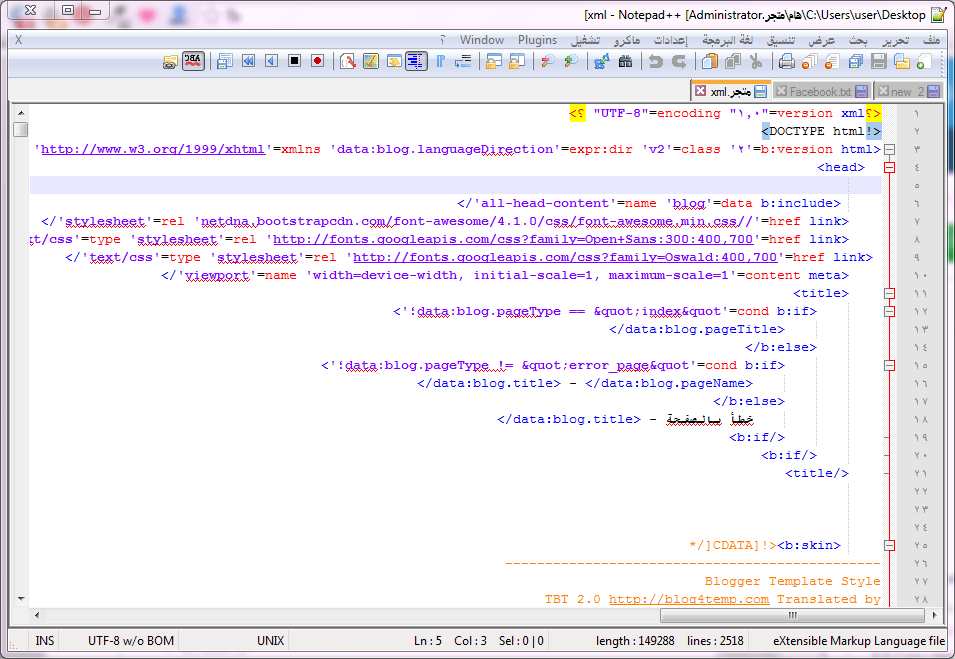
Task: Click the Zoom In magnifier icon
Action: tap(571, 61)
